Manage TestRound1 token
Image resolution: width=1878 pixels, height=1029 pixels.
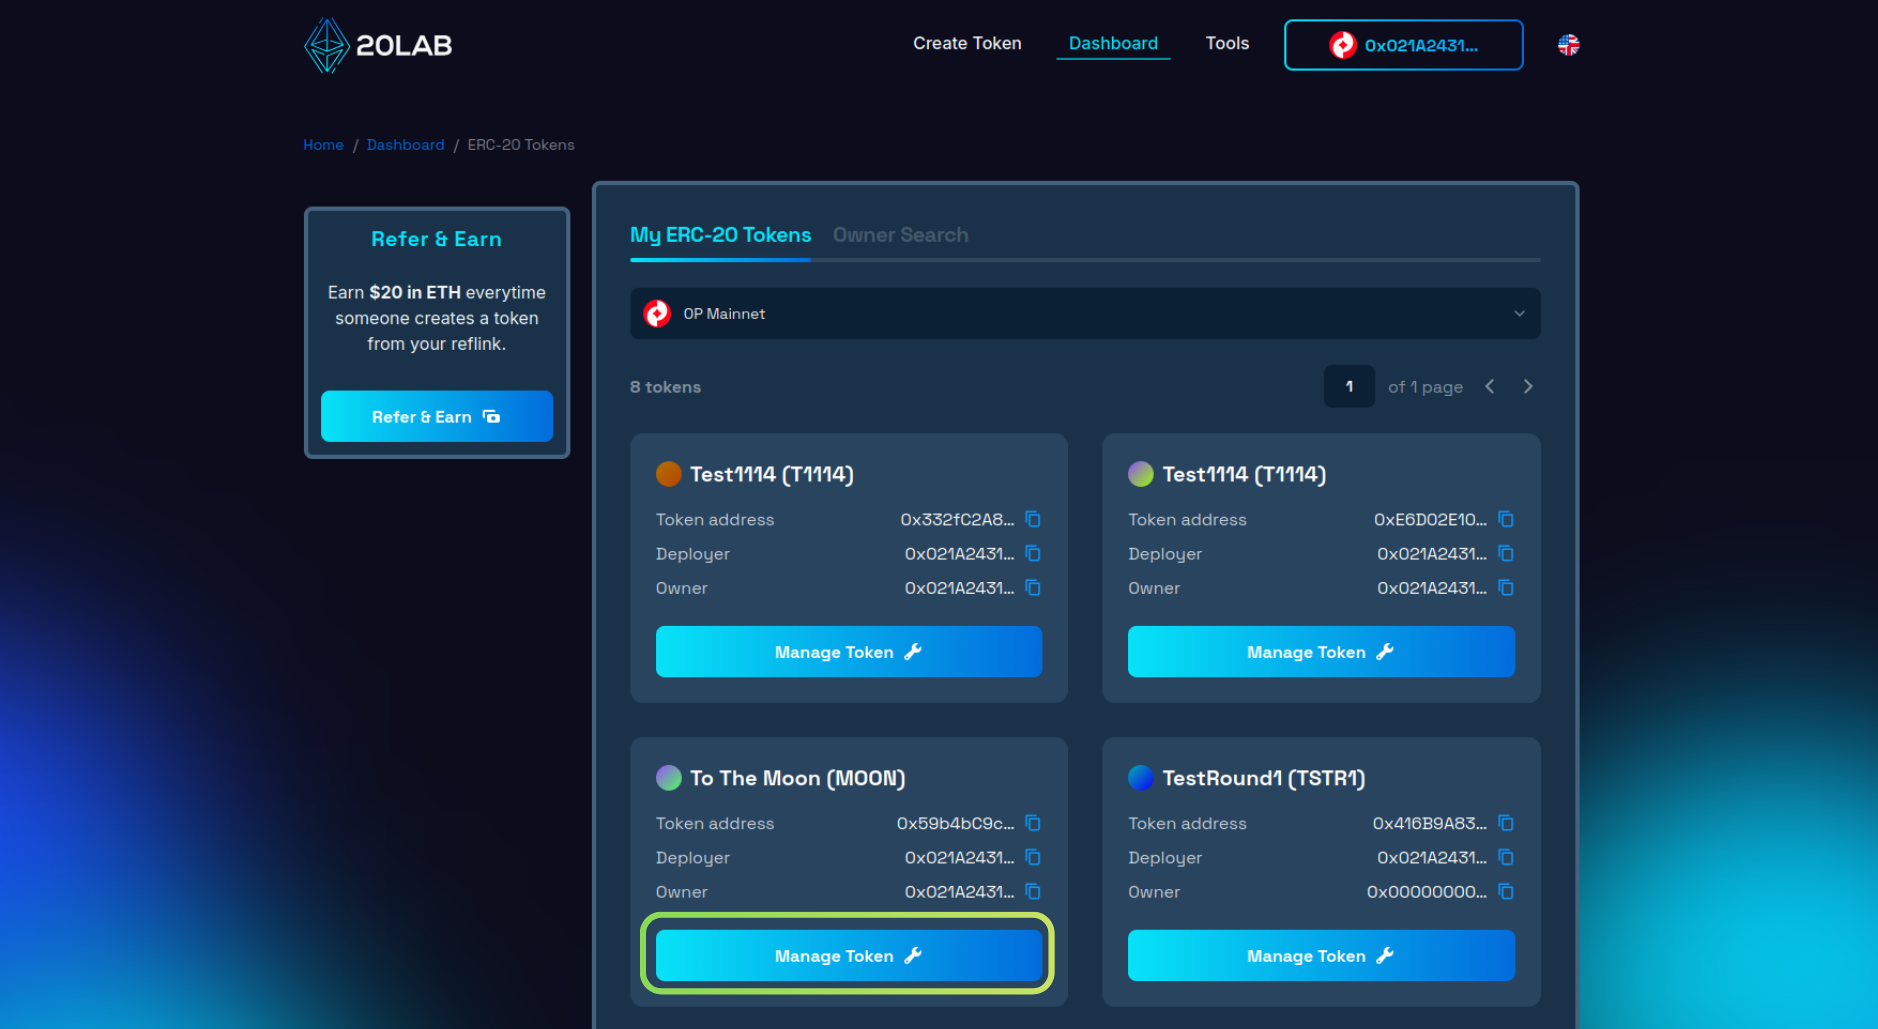(x=1321, y=956)
